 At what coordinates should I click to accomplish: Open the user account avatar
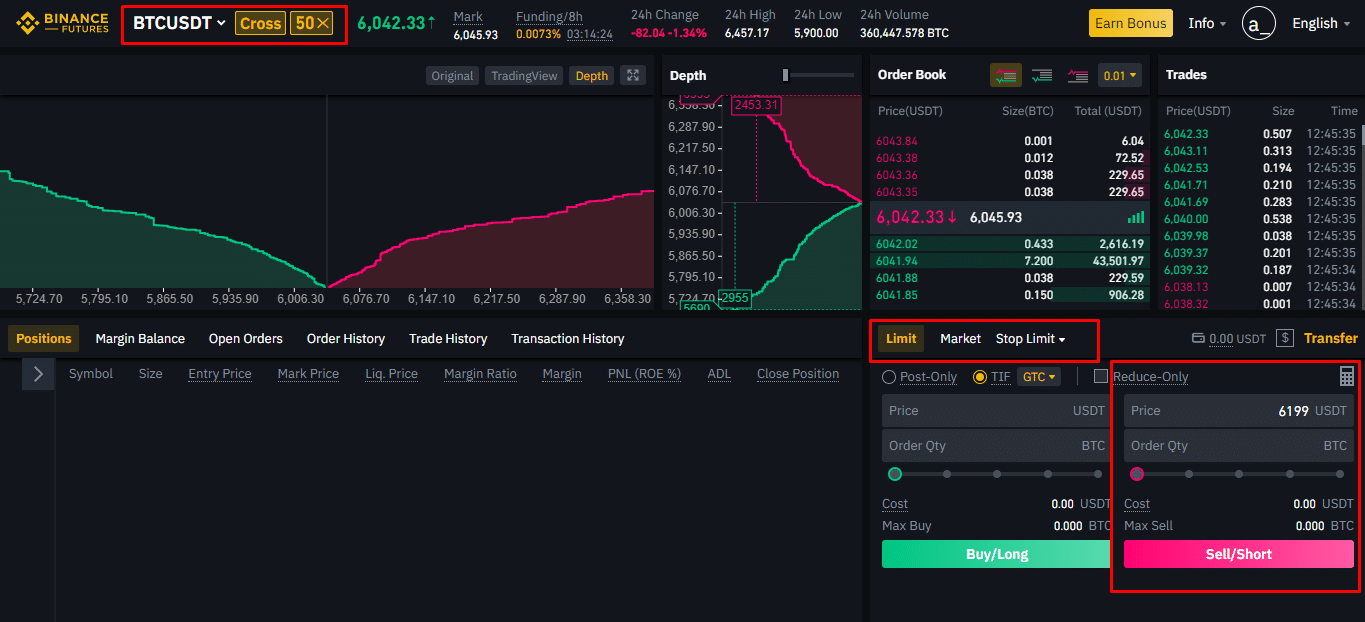click(x=1258, y=23)
